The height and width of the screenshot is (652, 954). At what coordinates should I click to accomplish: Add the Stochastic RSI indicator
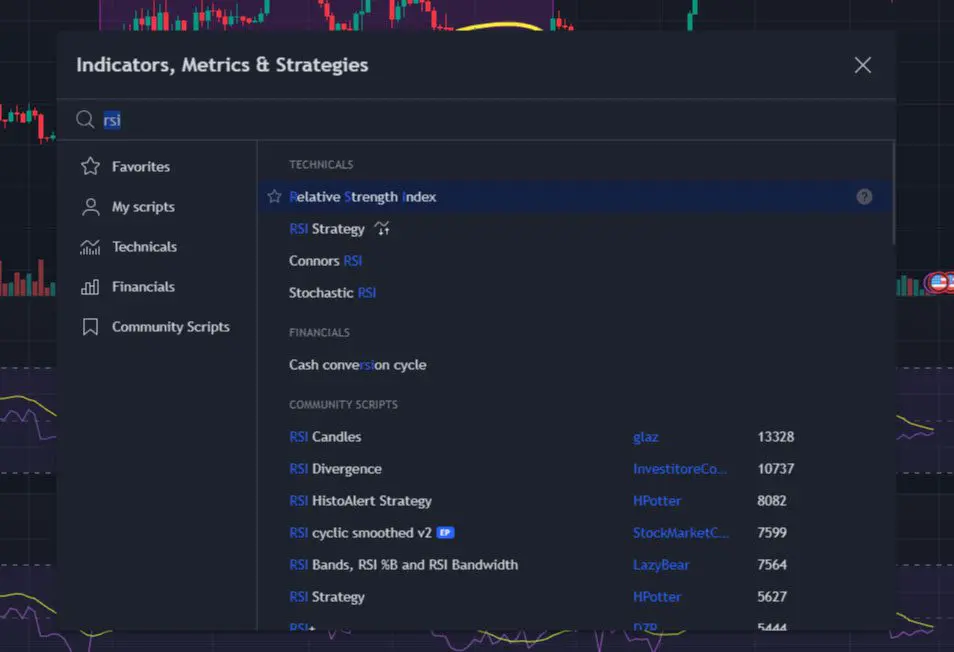point(574,293)
